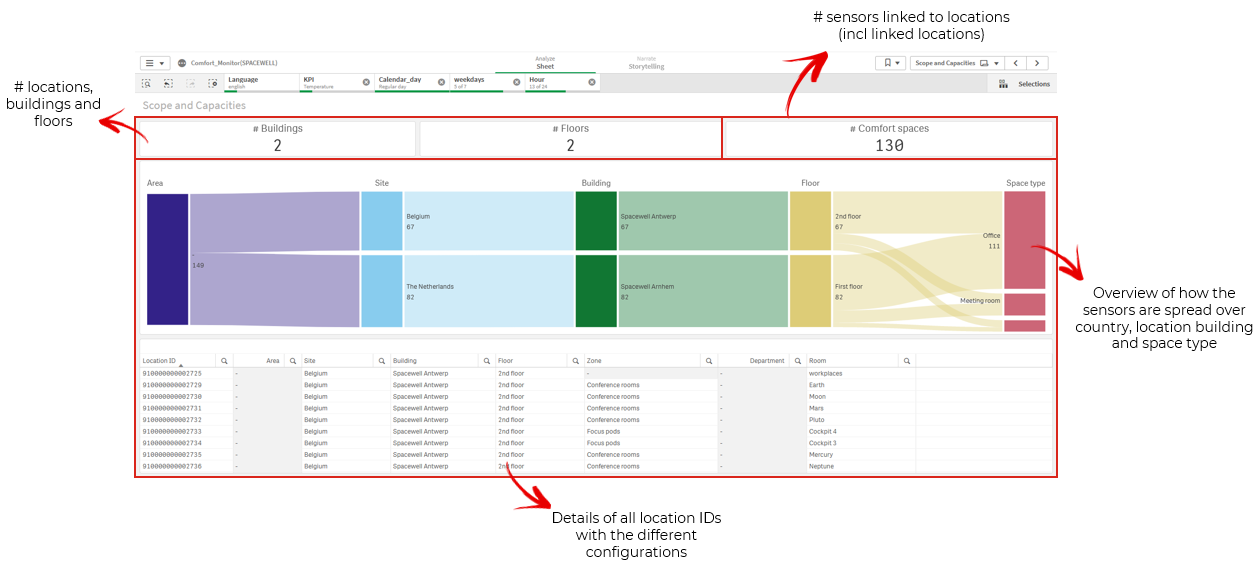
Task: Search in the Area column
Action: click(293, 361)
